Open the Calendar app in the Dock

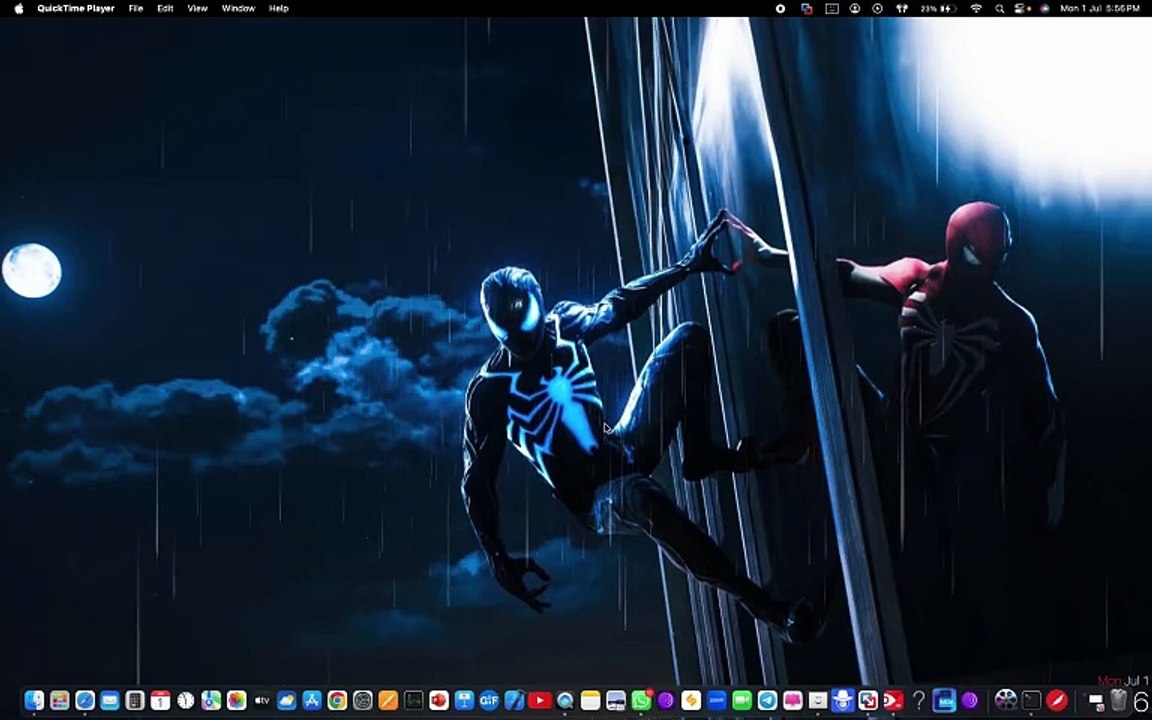160,700
